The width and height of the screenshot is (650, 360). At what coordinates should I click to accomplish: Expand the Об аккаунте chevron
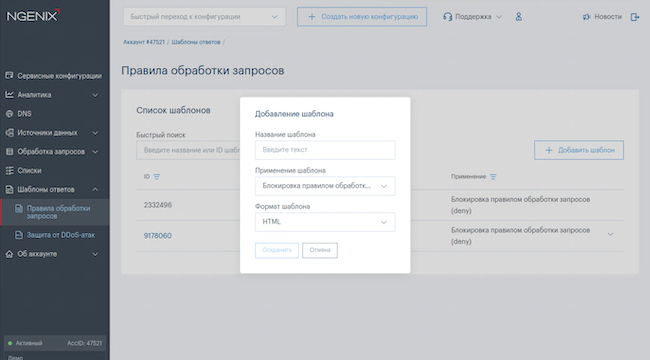tap(95, 254)
